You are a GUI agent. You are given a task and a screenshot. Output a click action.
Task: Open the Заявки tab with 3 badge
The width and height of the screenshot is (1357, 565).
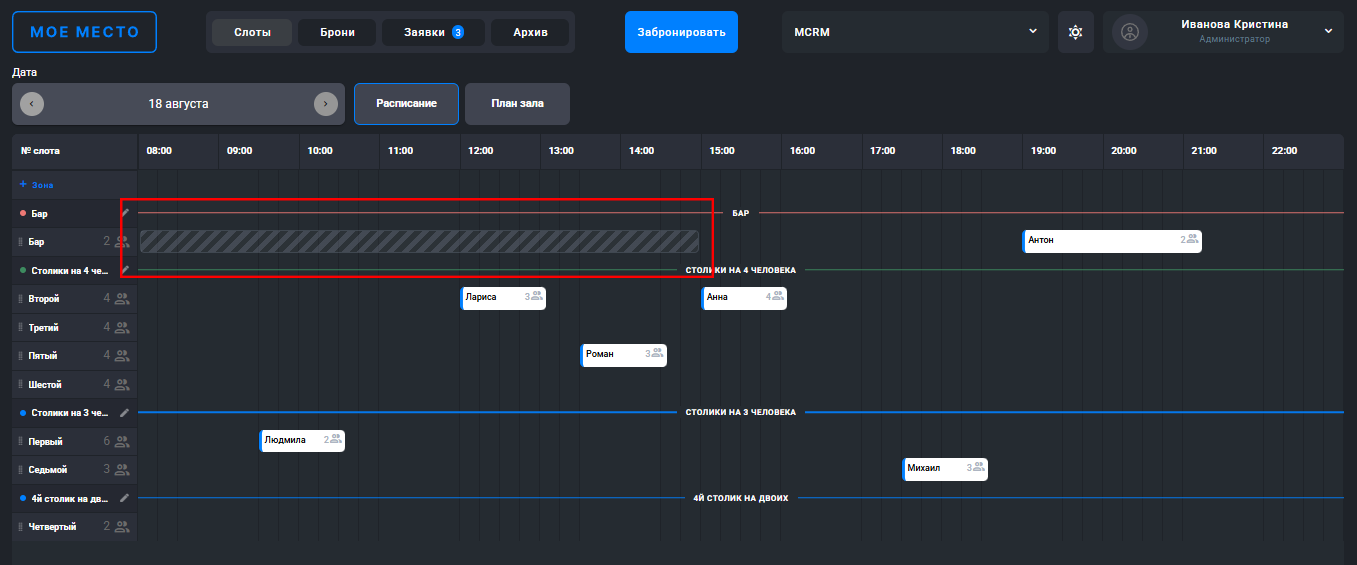point(433,32)
